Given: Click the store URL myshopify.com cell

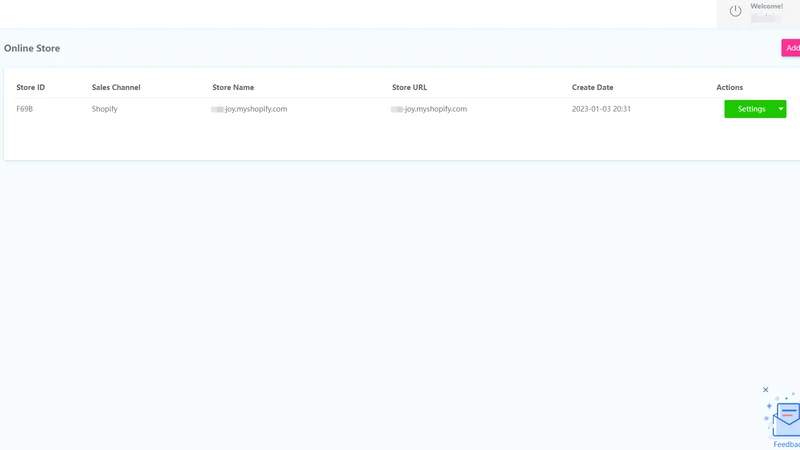Looking at the screenshot, I should (x=429, y=109).
